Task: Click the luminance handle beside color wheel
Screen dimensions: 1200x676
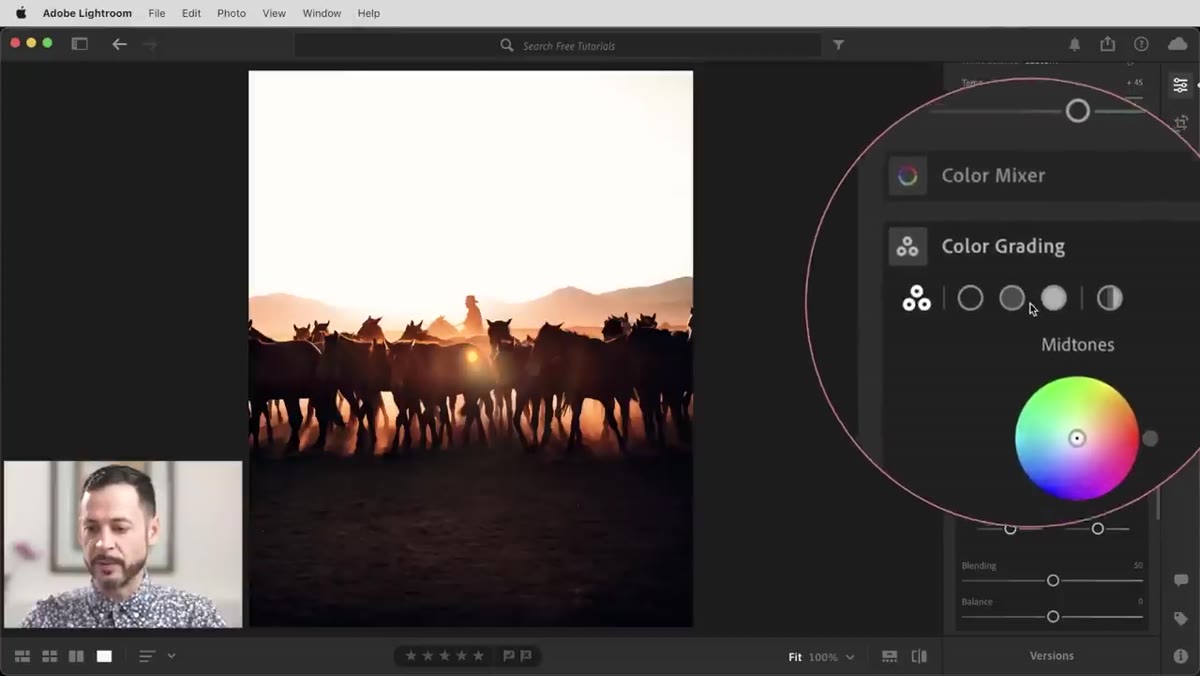Action: (x=1150, y=438)
